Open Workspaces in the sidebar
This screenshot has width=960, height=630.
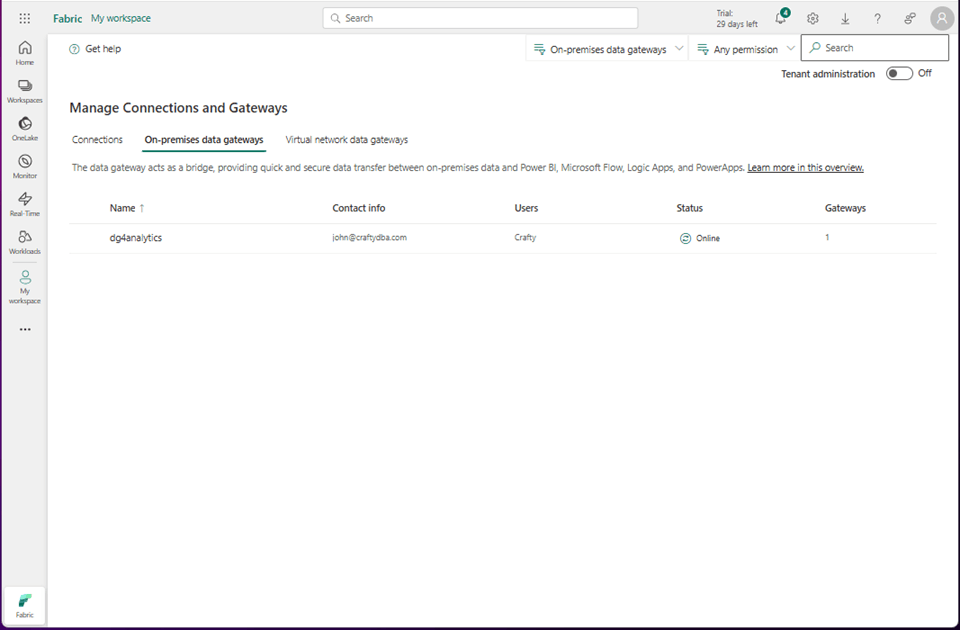click(x=24, y=91)
